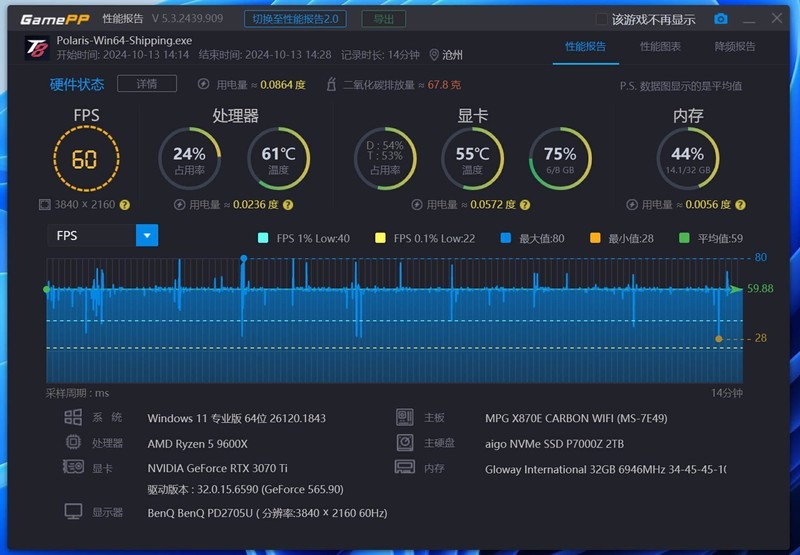The height and width of the screenshot is (555, 800).
Task: Click the GamePP logo
Action: click(55, 19)
